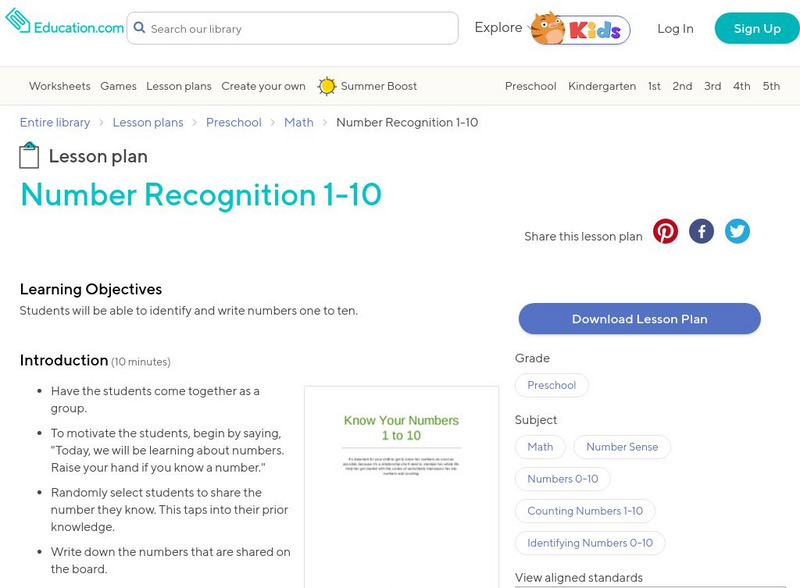Share lesson plan on Pinterest
Screen dimensions: 800x588
(x=665, y=232)
